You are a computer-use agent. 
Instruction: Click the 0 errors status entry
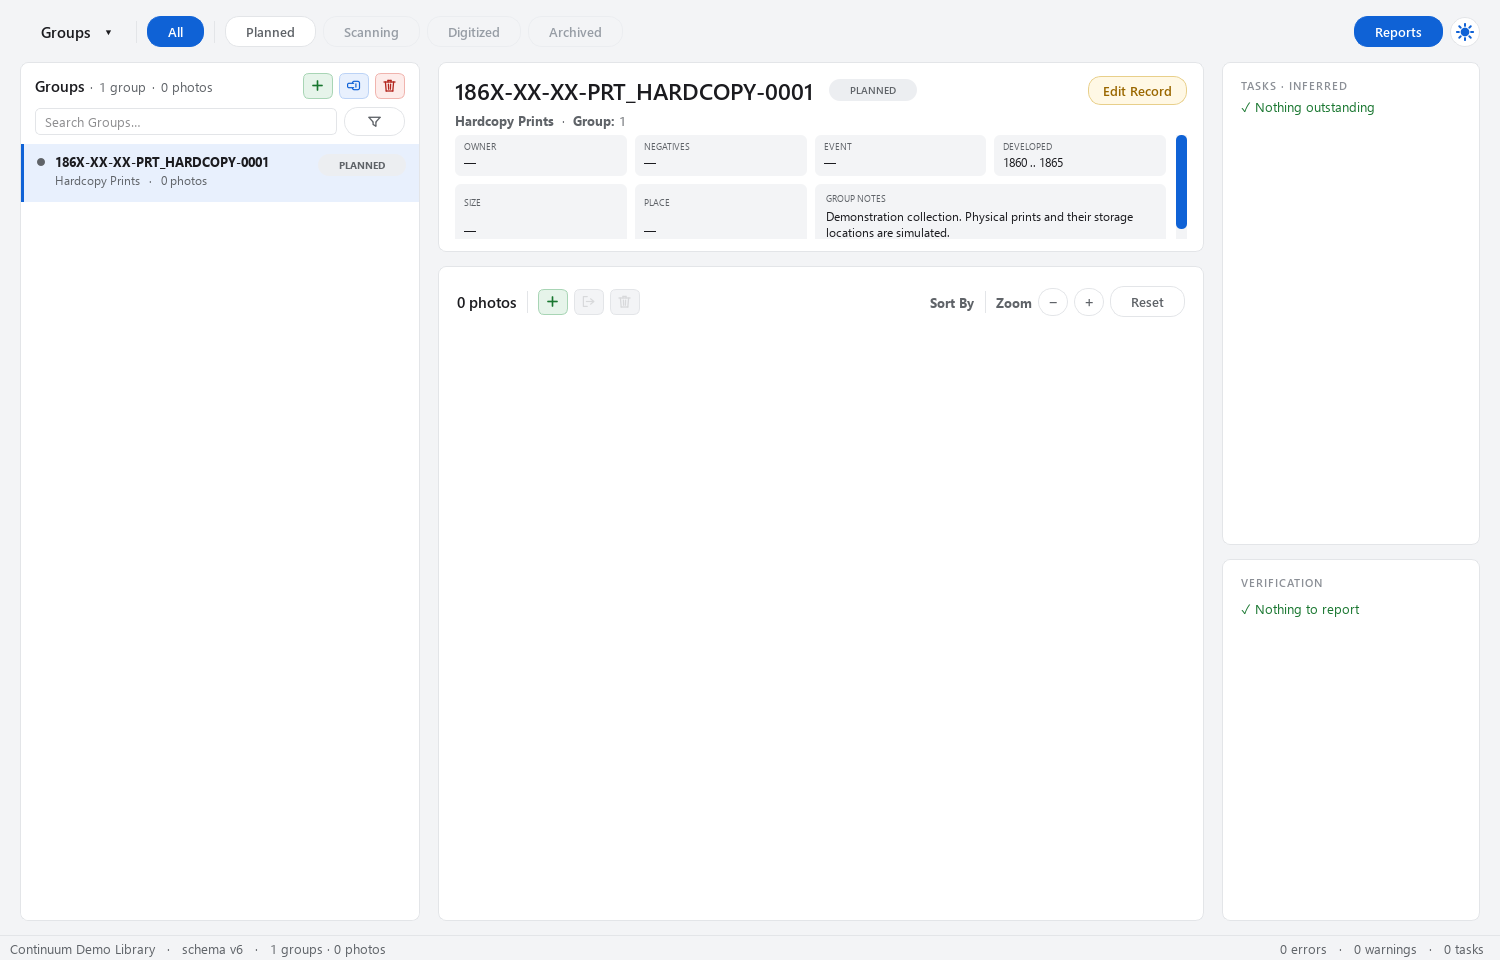tap(1303, 949)
